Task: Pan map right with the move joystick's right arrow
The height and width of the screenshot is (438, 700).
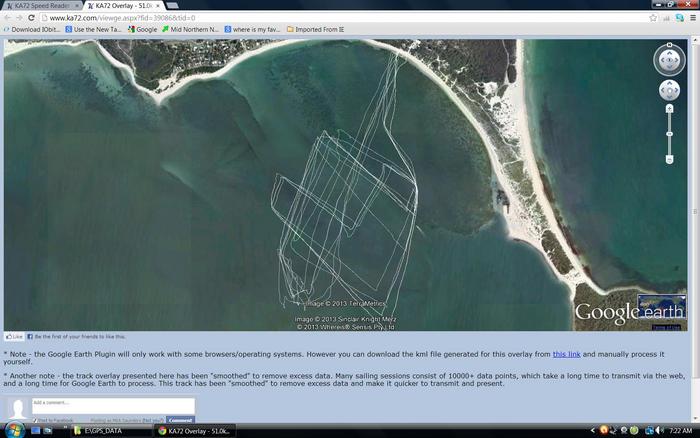Action: [676, 90]
